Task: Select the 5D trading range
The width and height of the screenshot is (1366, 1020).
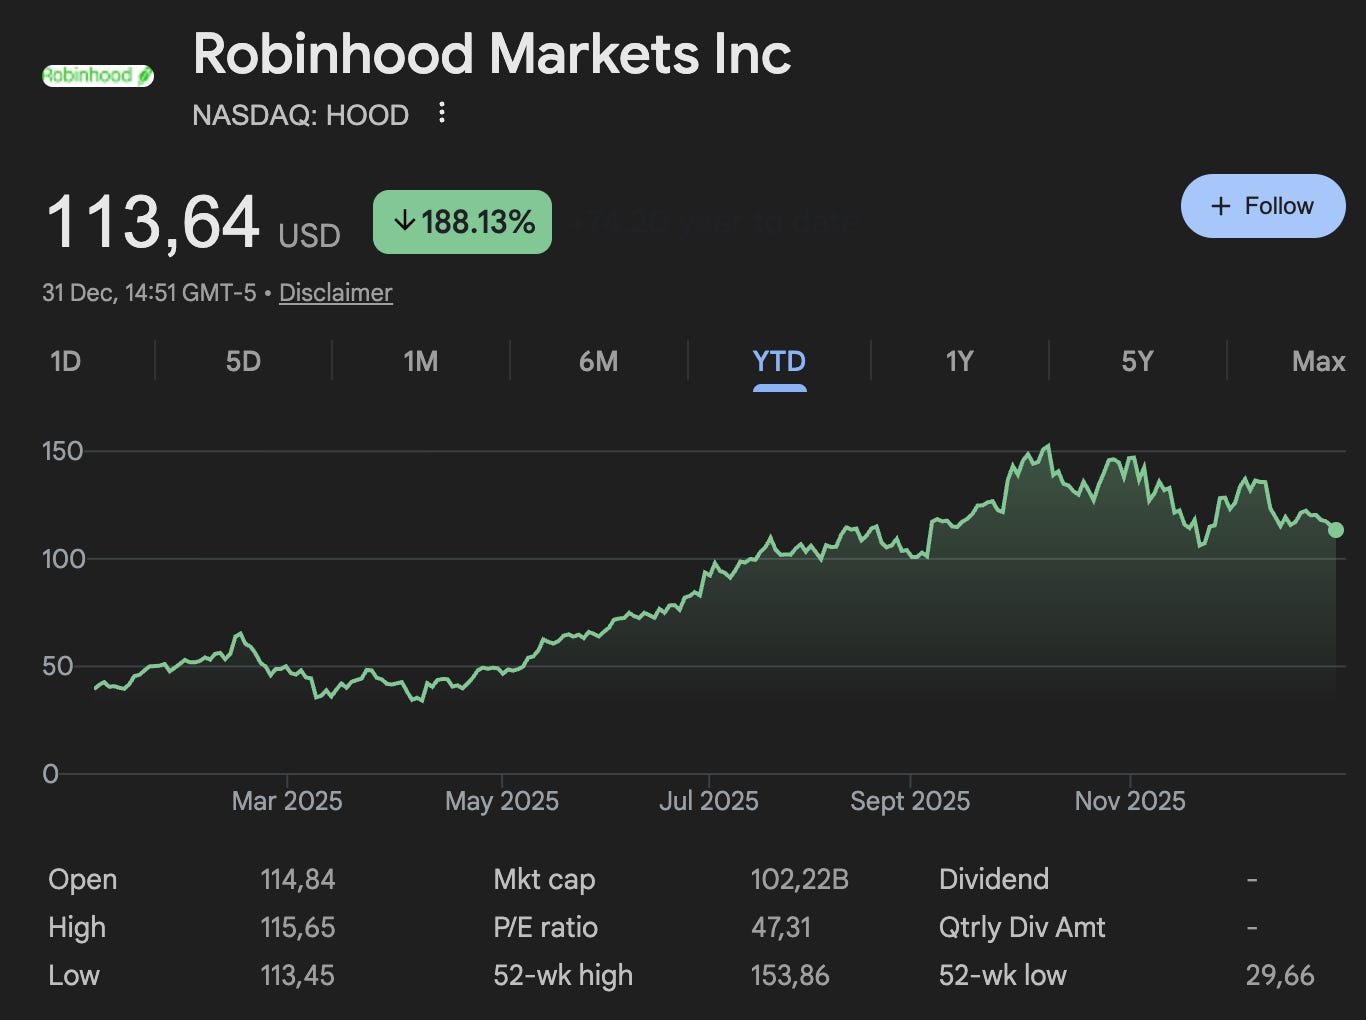Action: [x=242, y=361]
